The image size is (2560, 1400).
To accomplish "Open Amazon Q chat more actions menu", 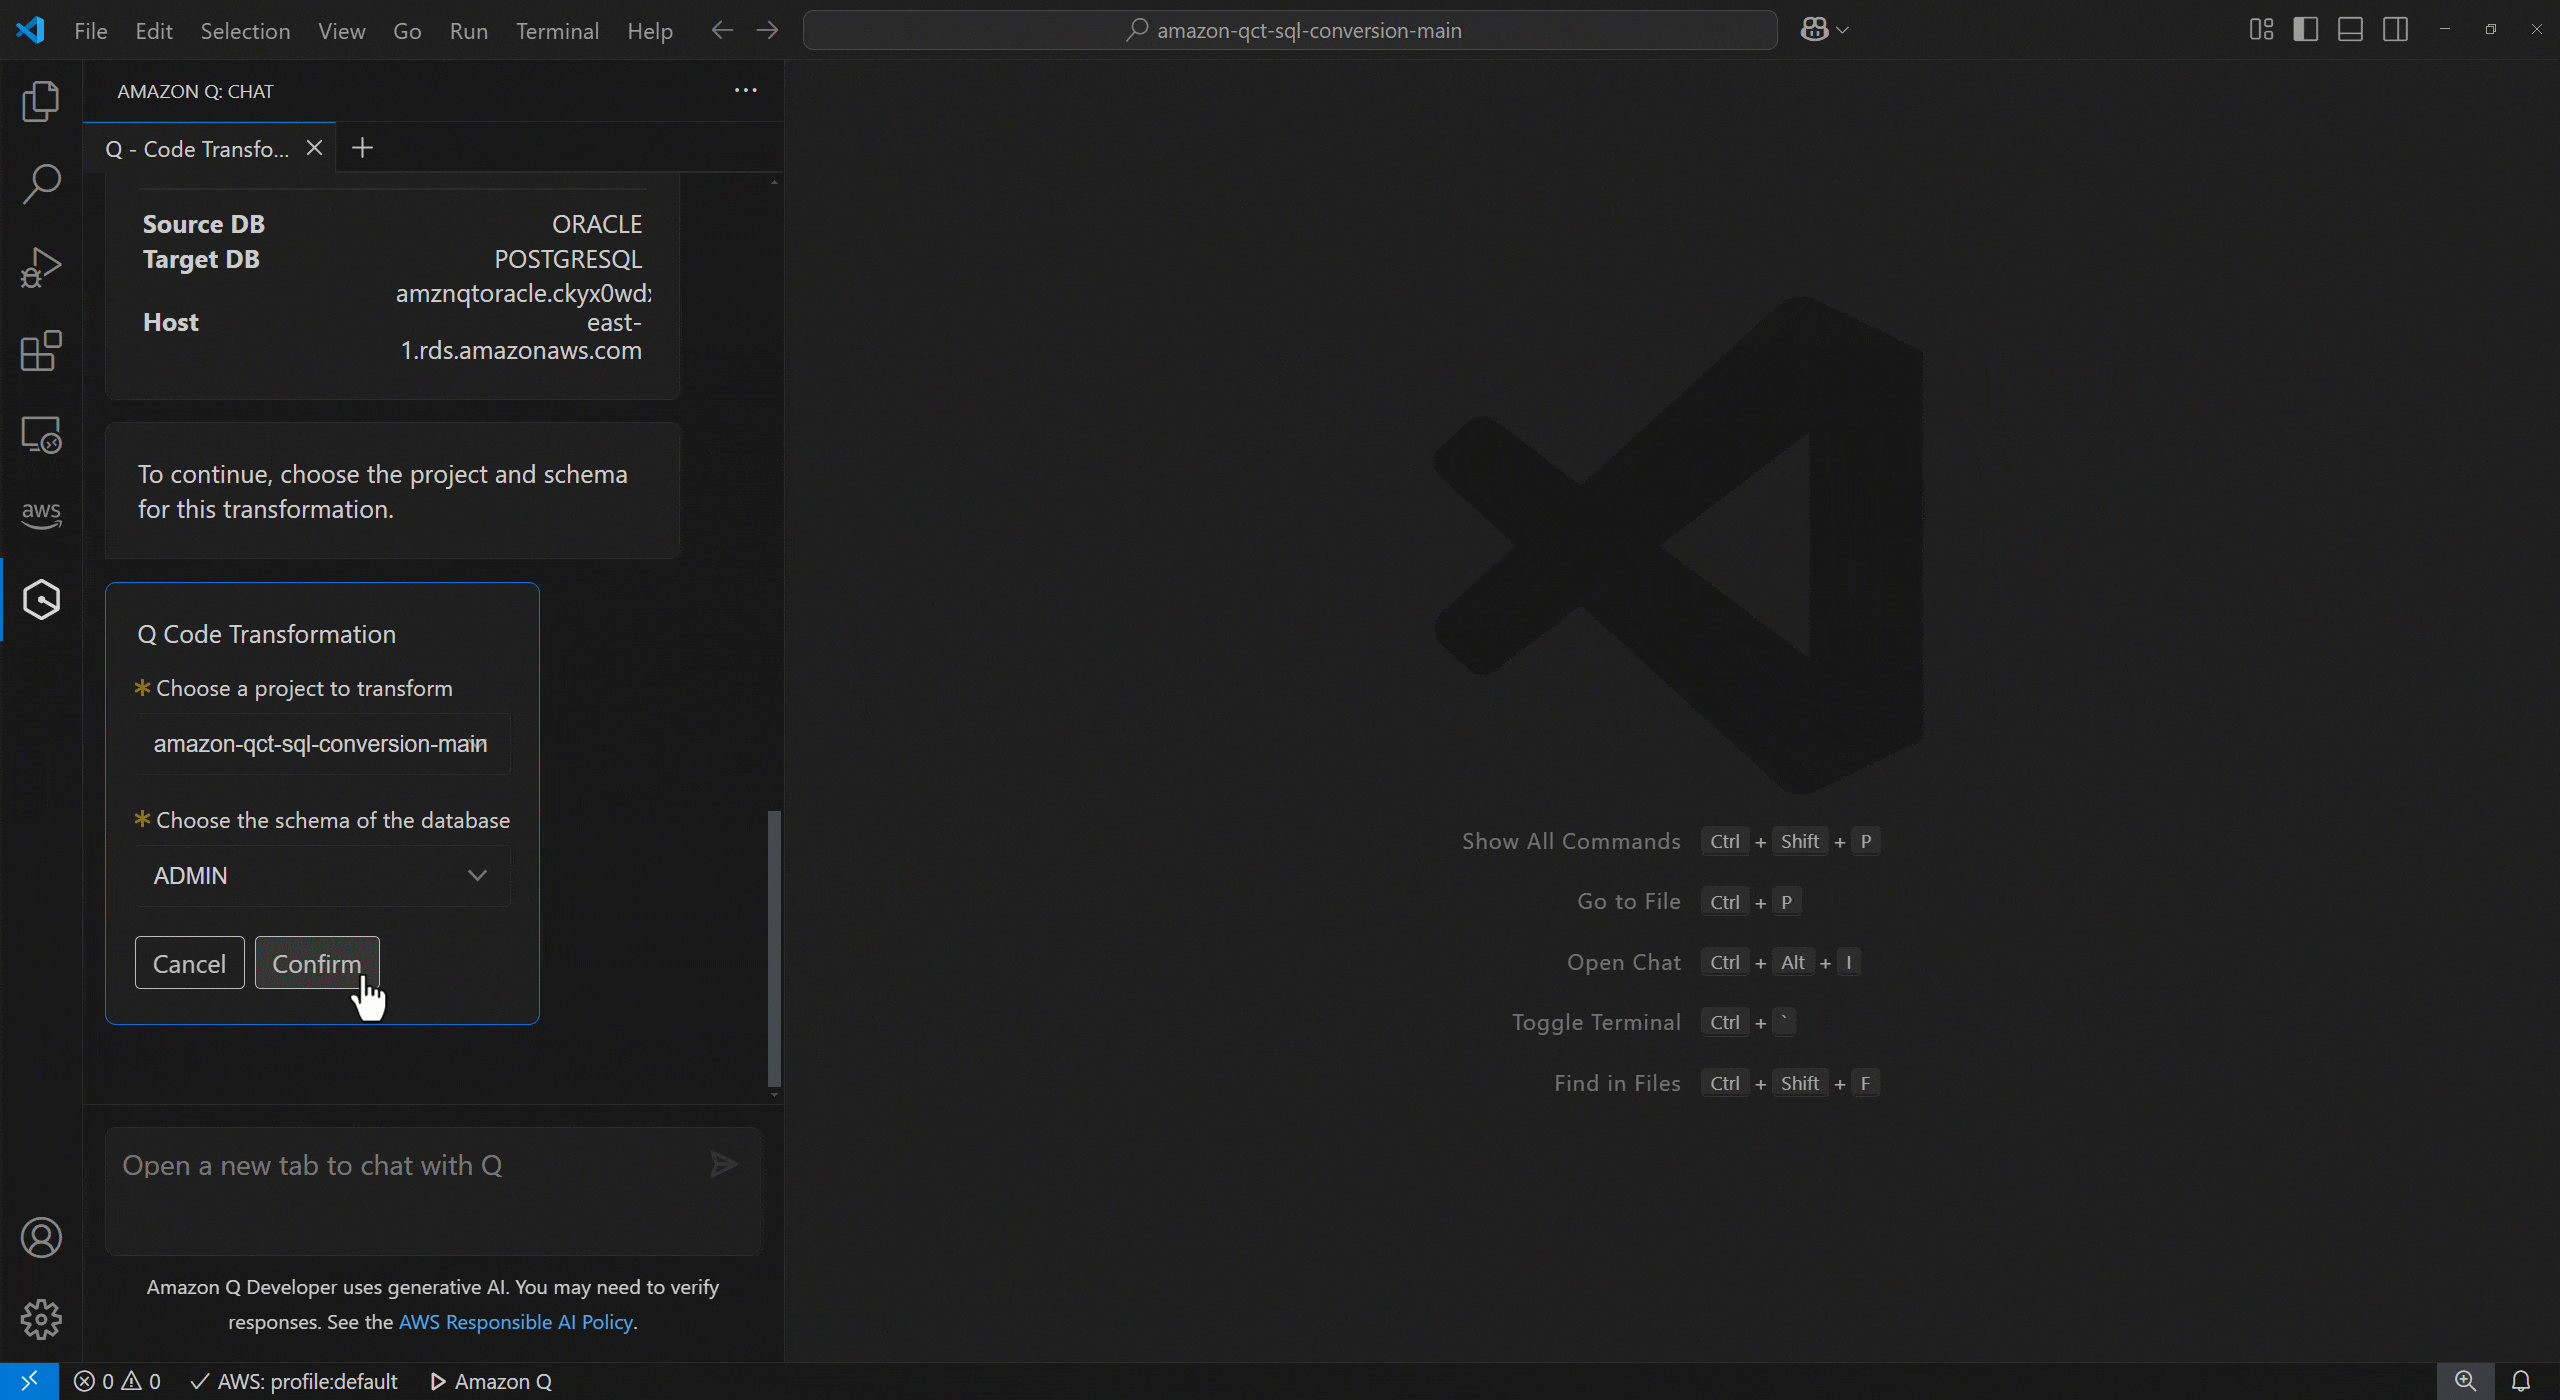I will pos(745,91).
